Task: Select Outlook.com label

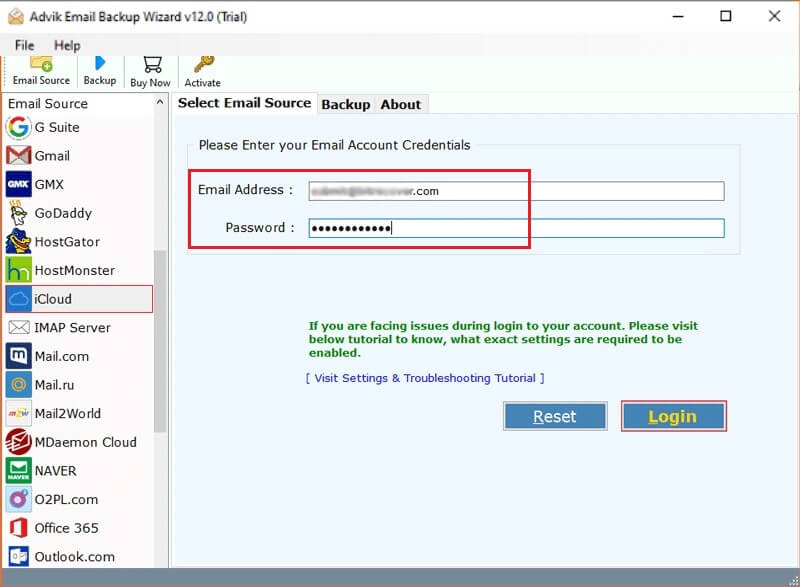Action: [x=74, y=556]
